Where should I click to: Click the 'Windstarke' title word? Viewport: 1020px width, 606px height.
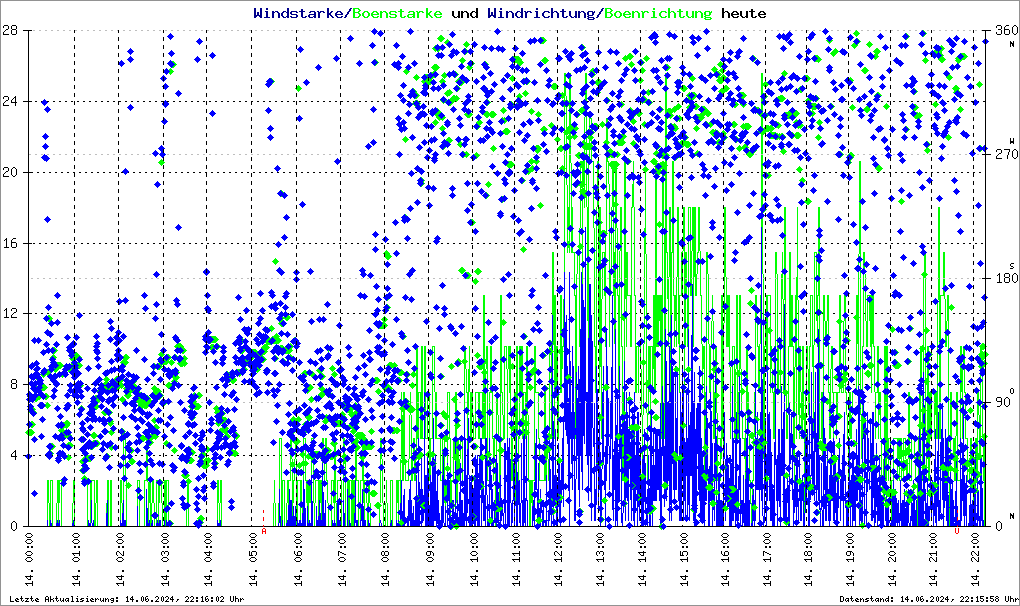pos(297,13)
